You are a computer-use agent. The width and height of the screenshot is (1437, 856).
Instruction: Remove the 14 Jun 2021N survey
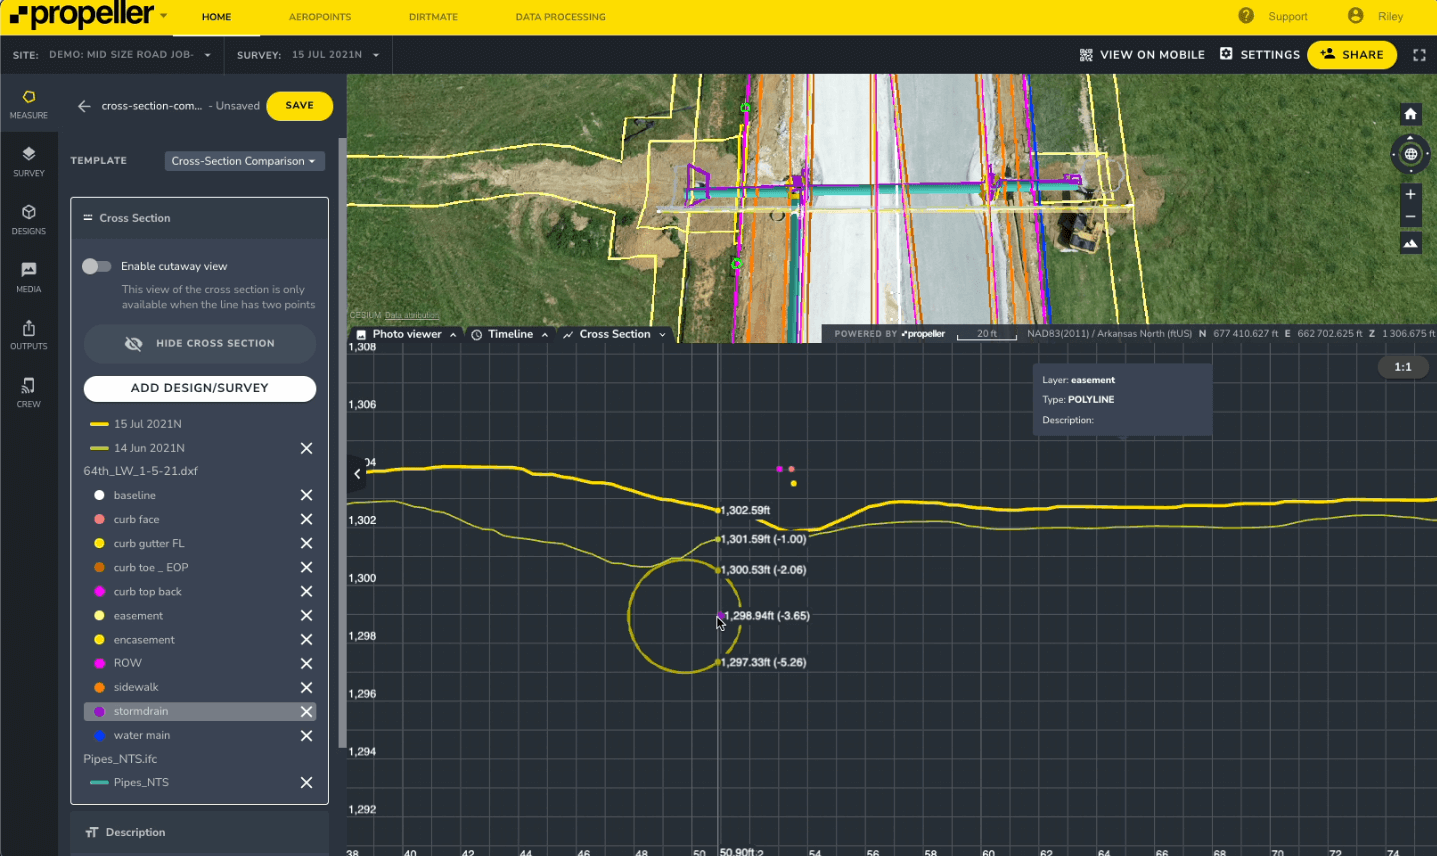(307, 448)
